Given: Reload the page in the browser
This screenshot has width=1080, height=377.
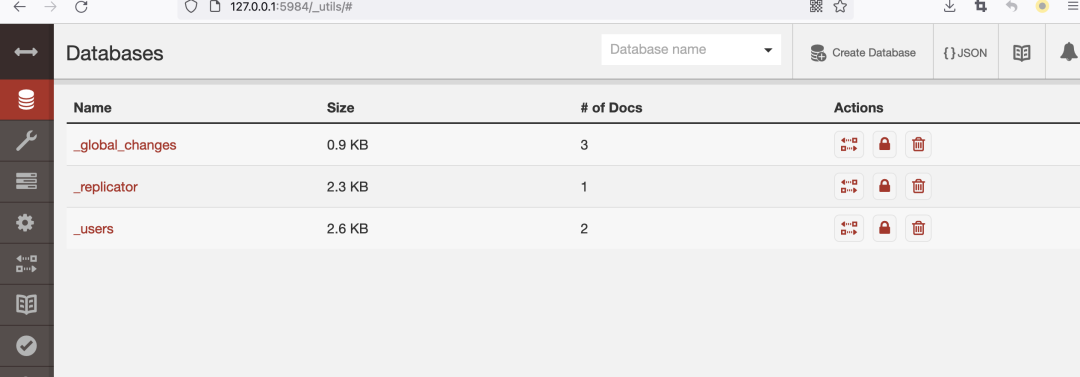Looking at the screenshot, I should (x=81, y=7).
